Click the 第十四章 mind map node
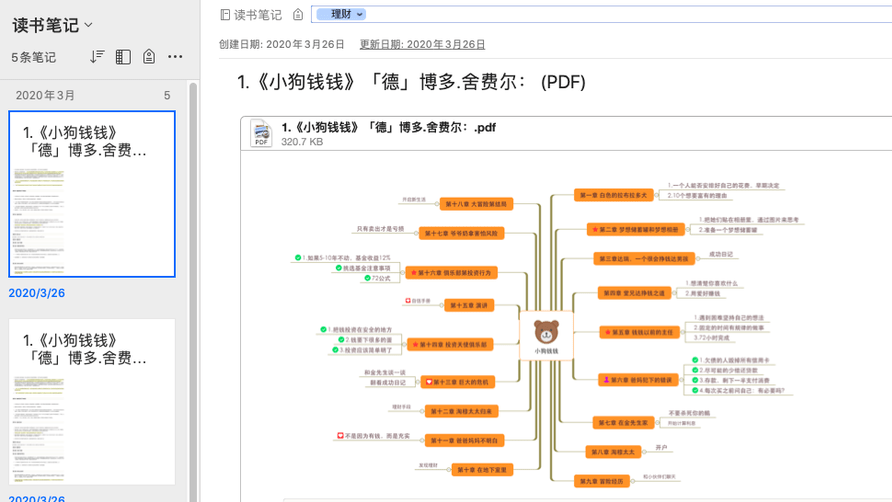 (450, 344)
